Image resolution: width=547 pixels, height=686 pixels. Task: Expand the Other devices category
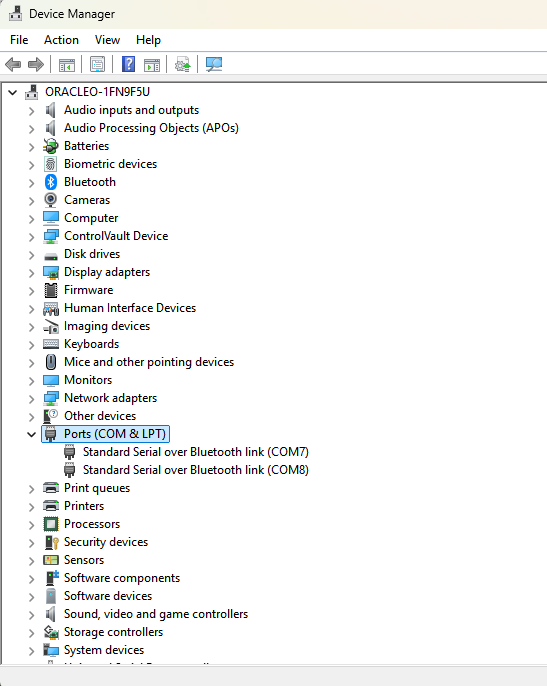pos(32,416)
